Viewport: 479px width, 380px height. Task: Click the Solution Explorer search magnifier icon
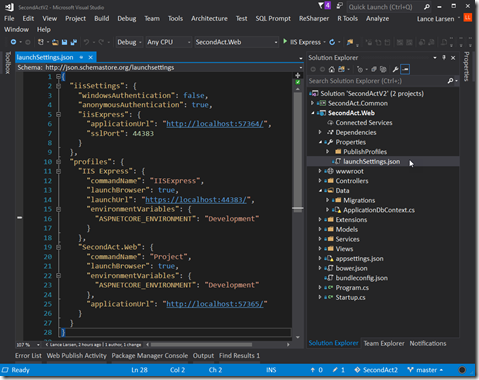(x=450, y=81)
